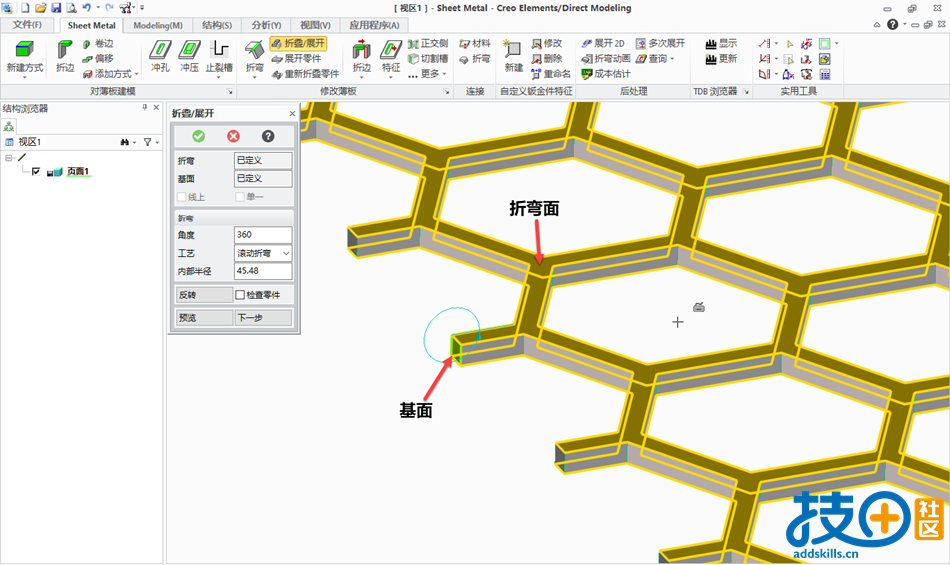Toggle 页面1 checkbox in structure browser
The height and width of the screenshot is (565, 950).
click(x=36, y=171)
